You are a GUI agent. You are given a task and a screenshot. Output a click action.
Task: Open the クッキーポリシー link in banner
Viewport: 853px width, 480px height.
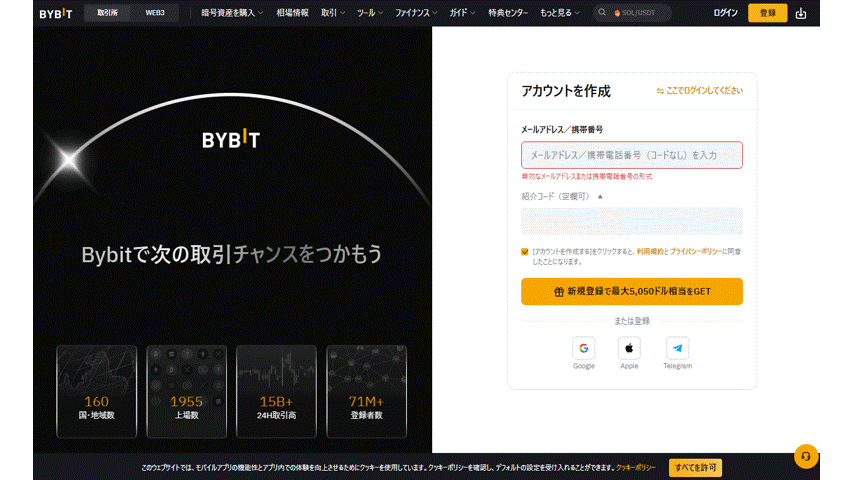pos(636,467)
